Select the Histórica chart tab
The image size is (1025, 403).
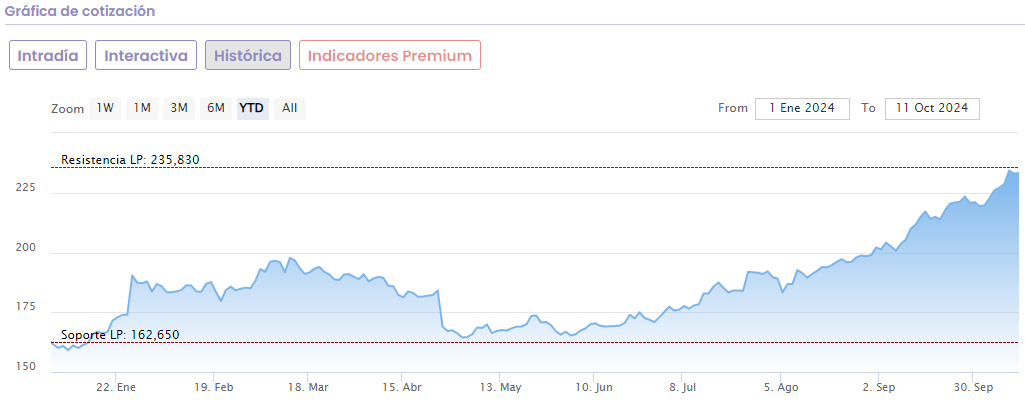tap(248, 55)
